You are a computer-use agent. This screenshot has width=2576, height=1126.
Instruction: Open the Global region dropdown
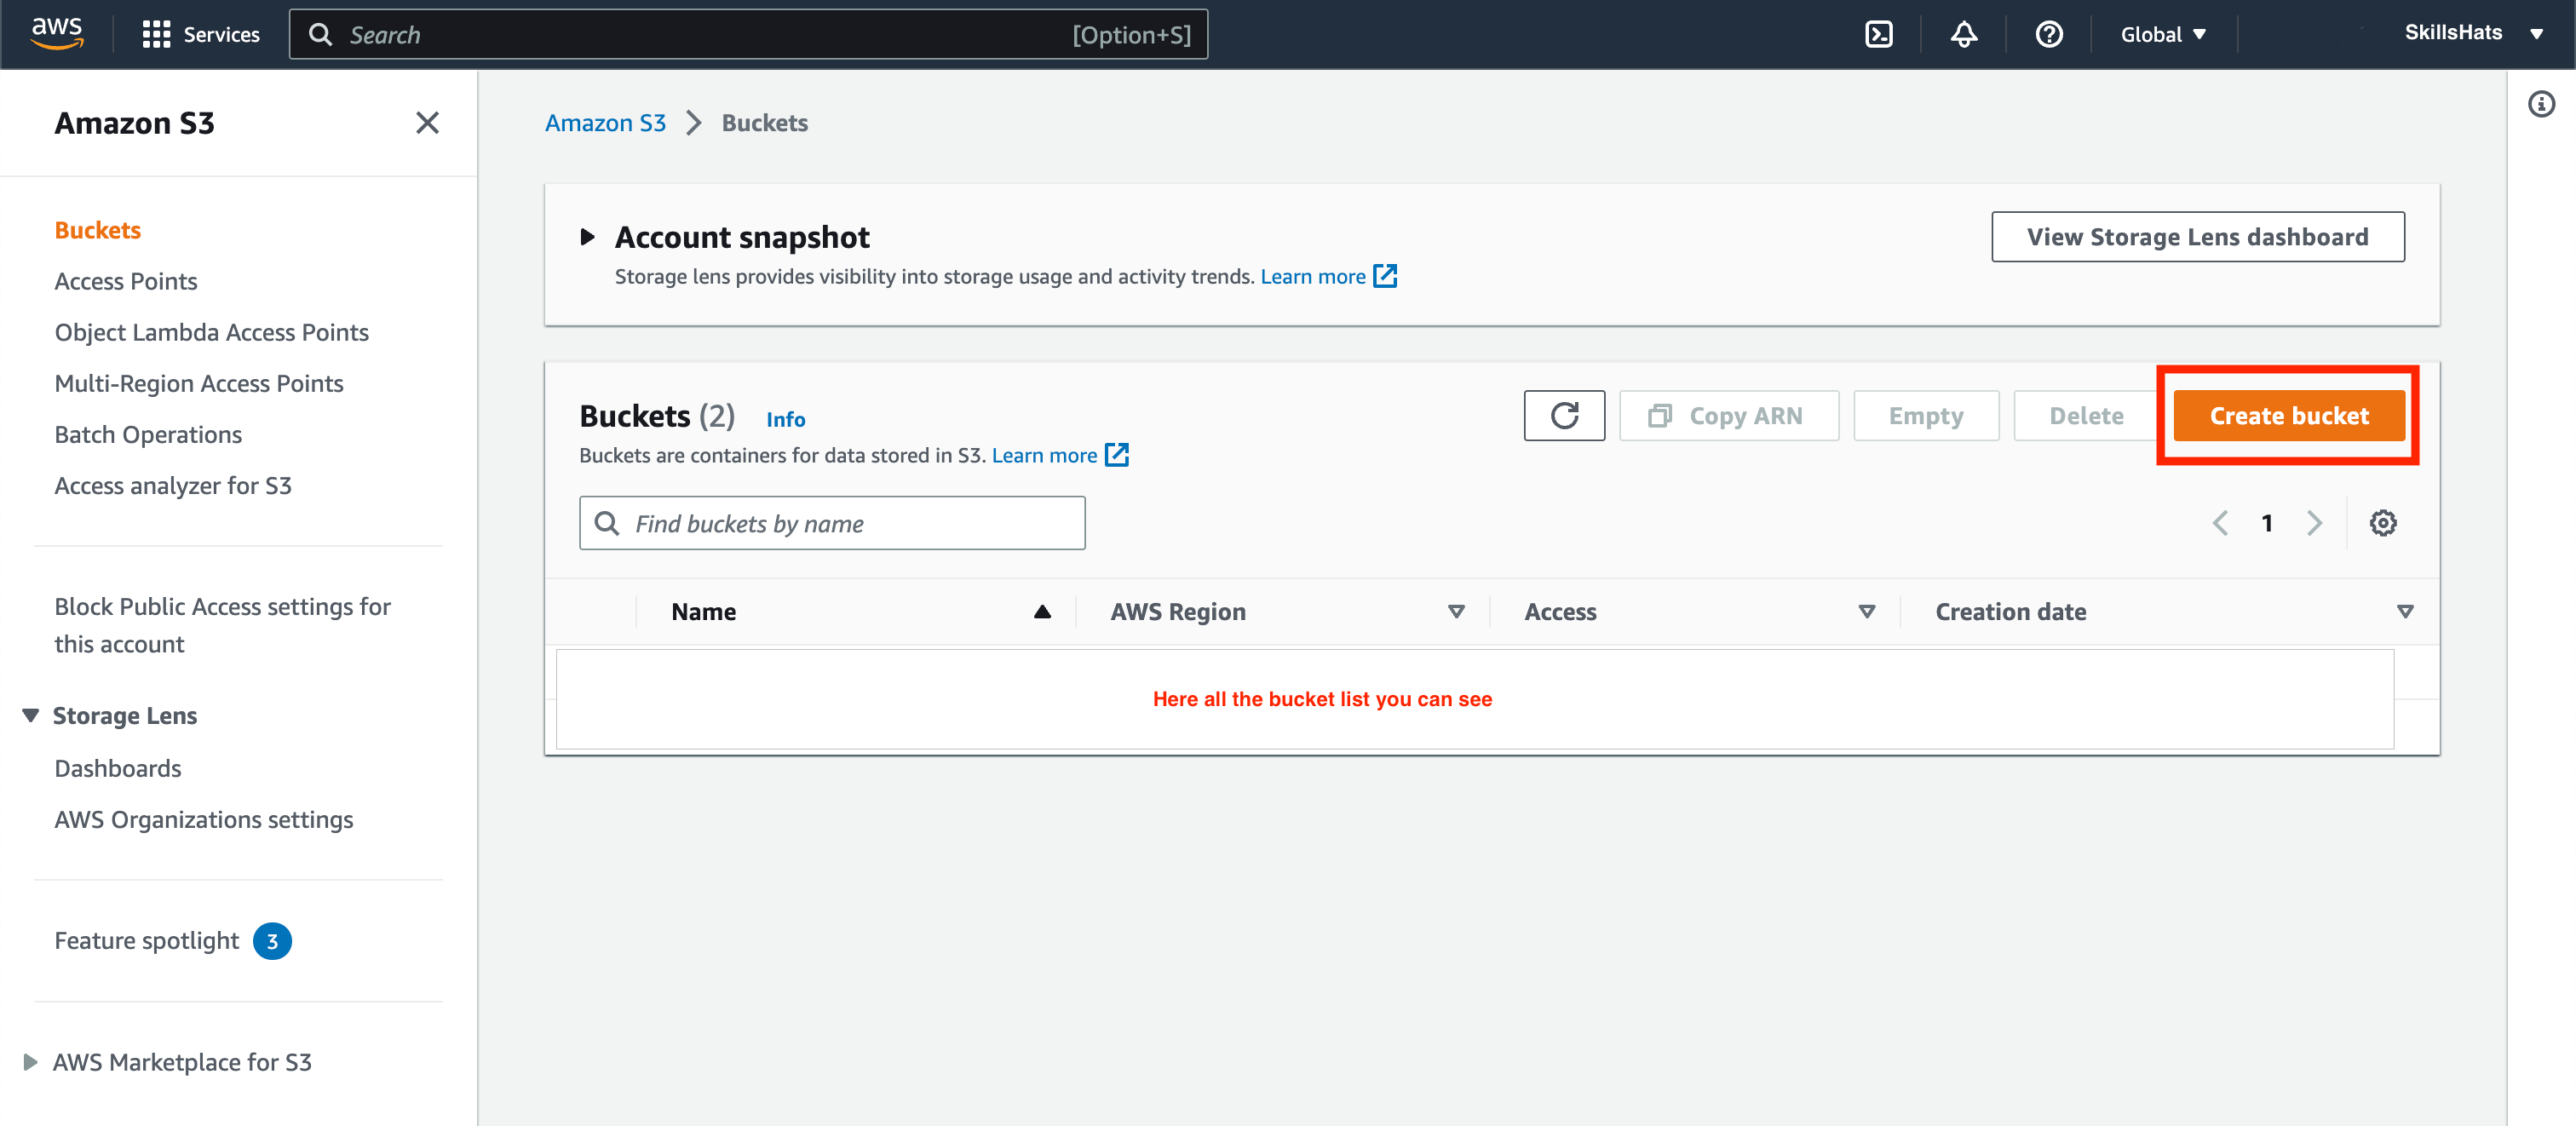[x=2163, y=34]
